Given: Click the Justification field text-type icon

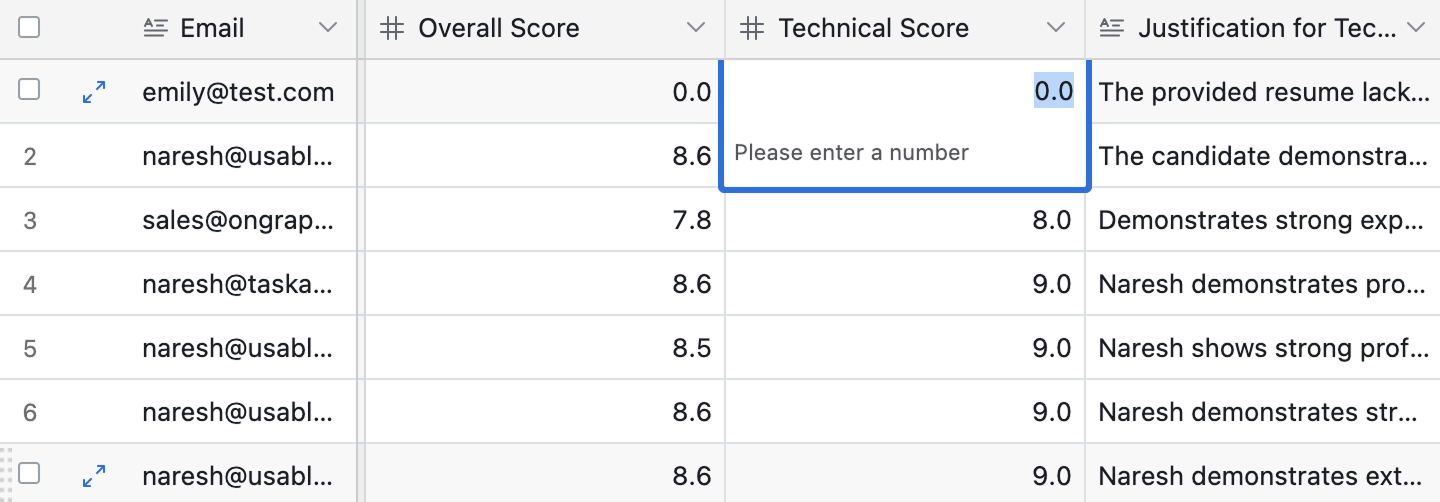Looking at the screenshot, I should click(x=1112, y=29).
